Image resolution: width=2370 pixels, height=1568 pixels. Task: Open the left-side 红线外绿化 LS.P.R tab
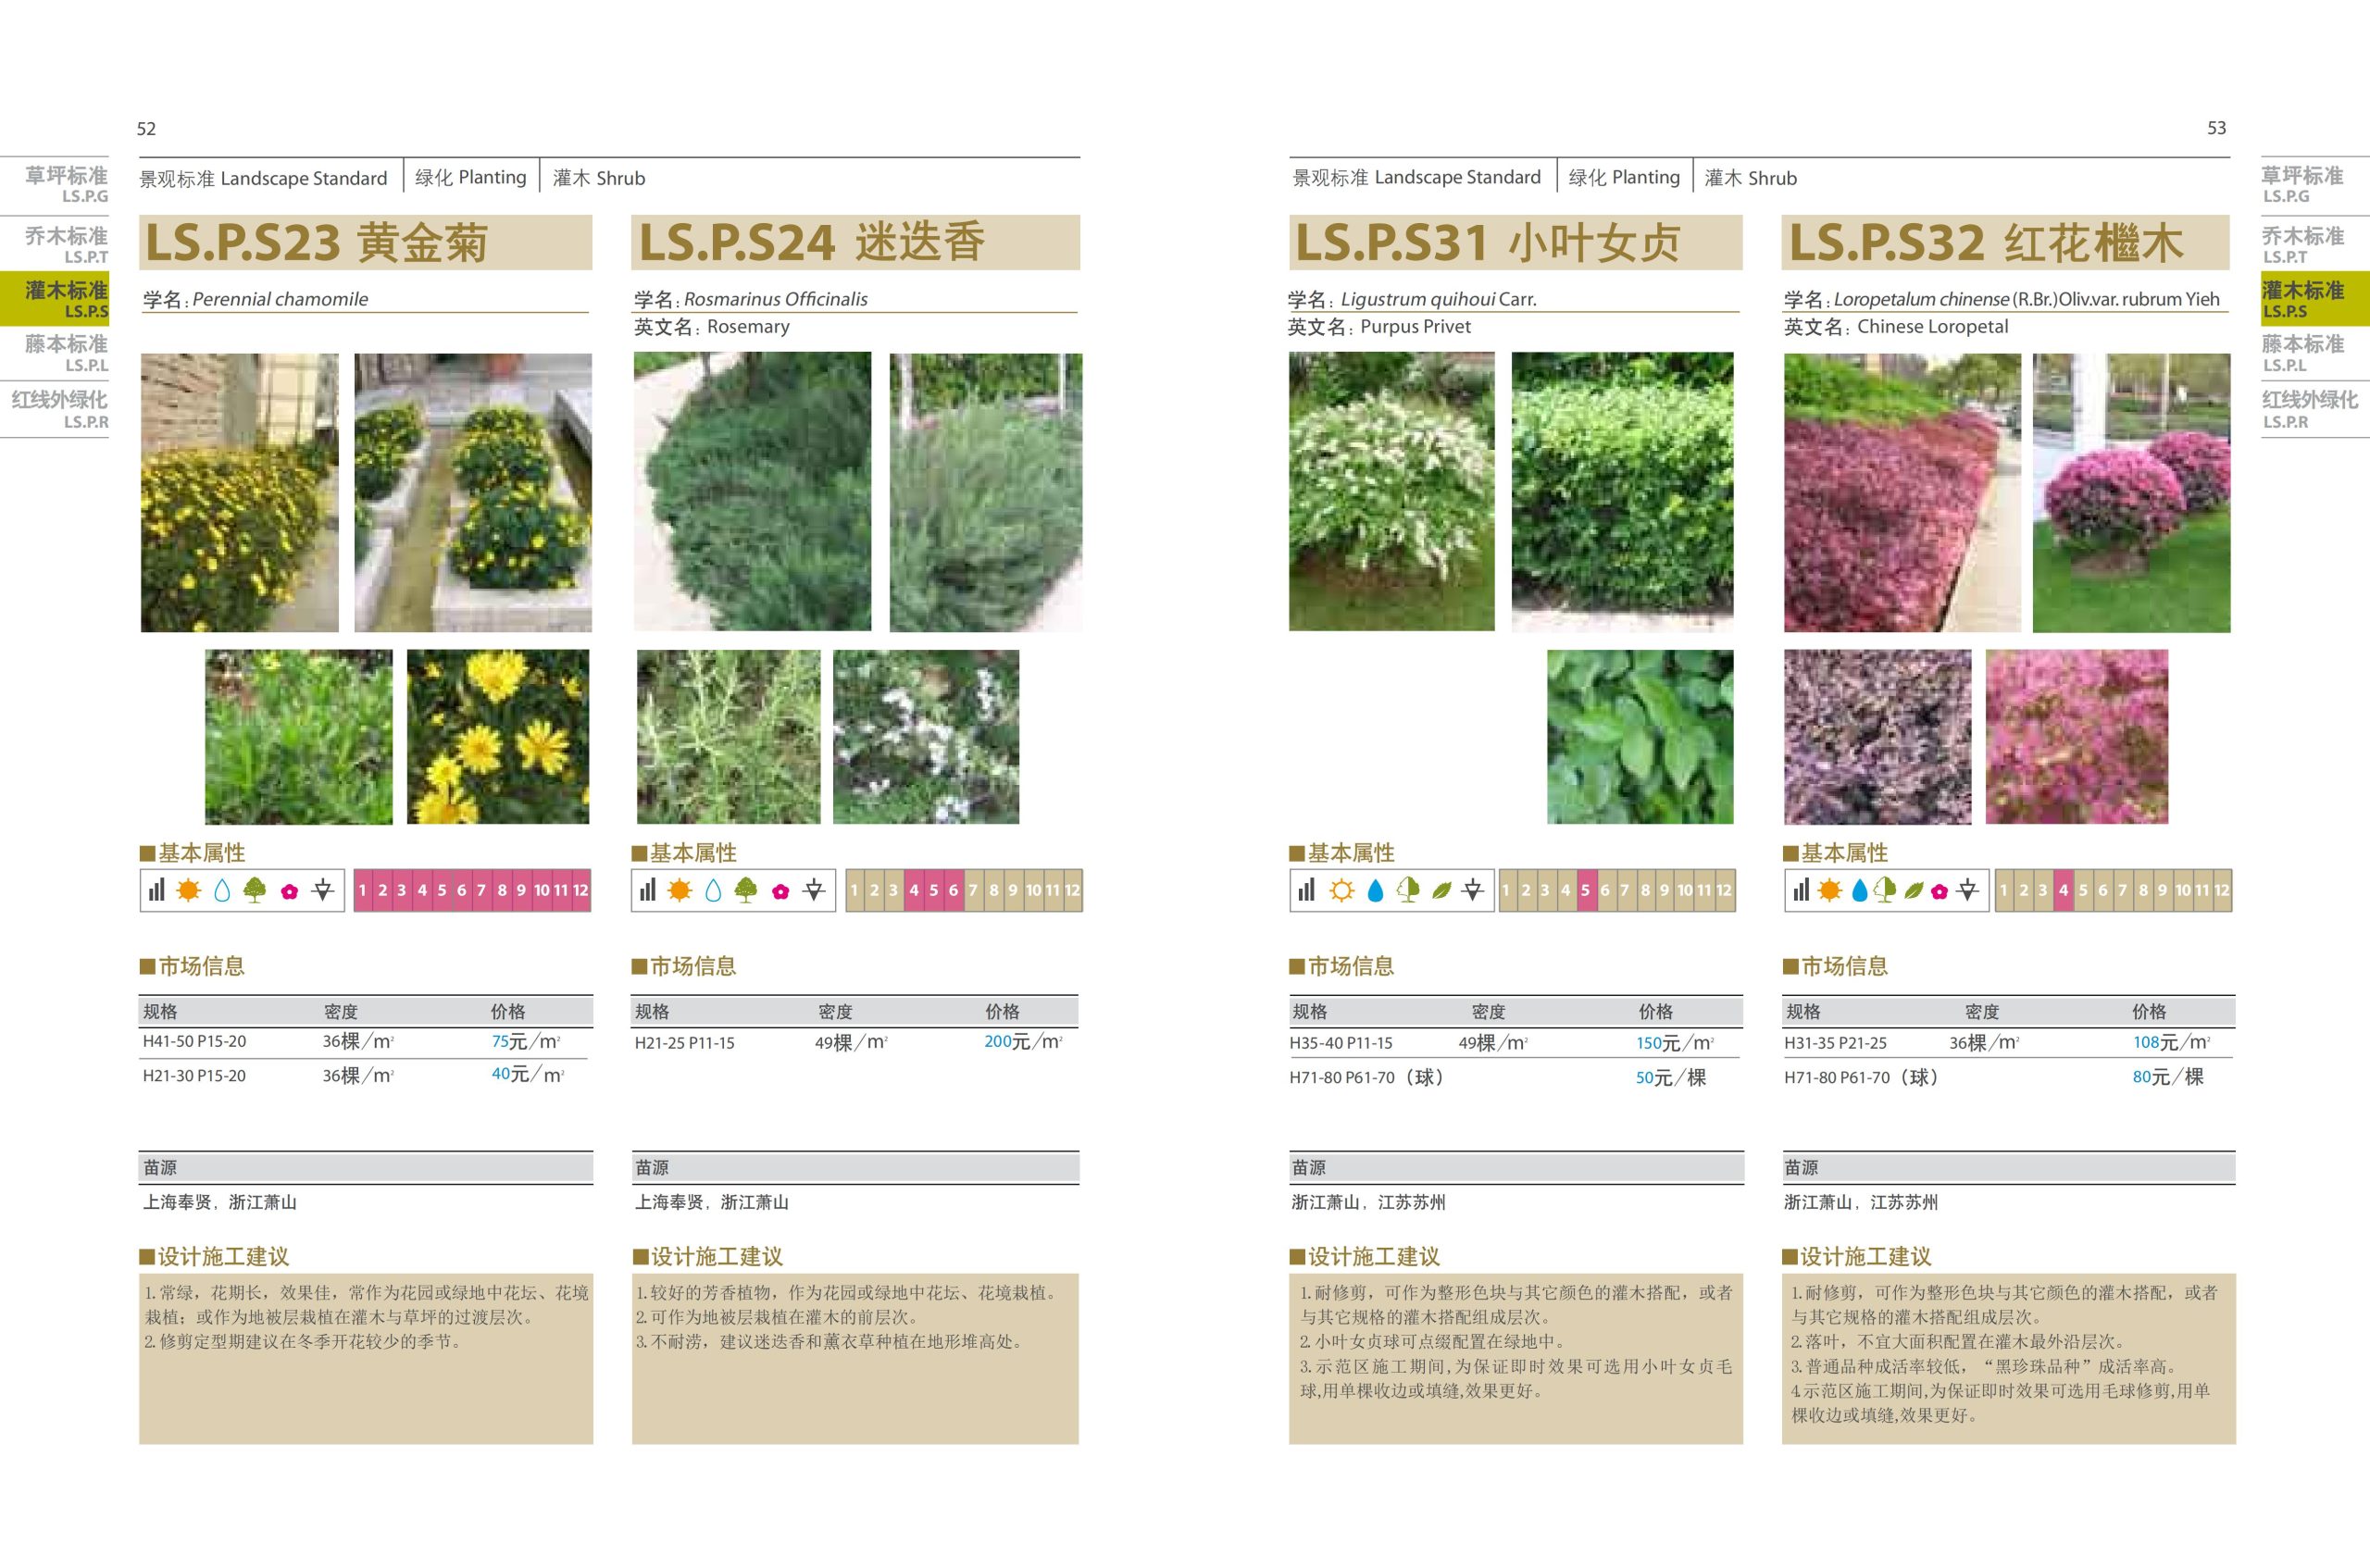tap(60, 409)
